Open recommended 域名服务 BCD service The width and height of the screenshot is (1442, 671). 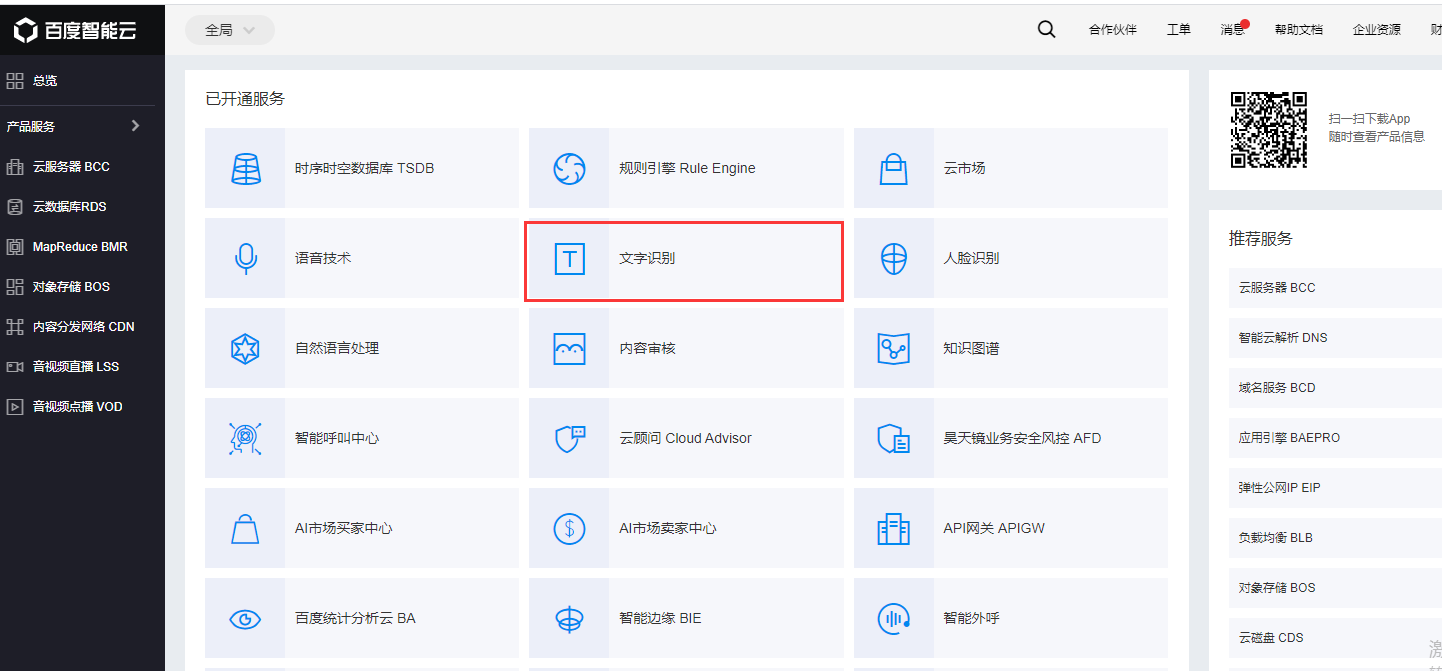click(1335, 387)
